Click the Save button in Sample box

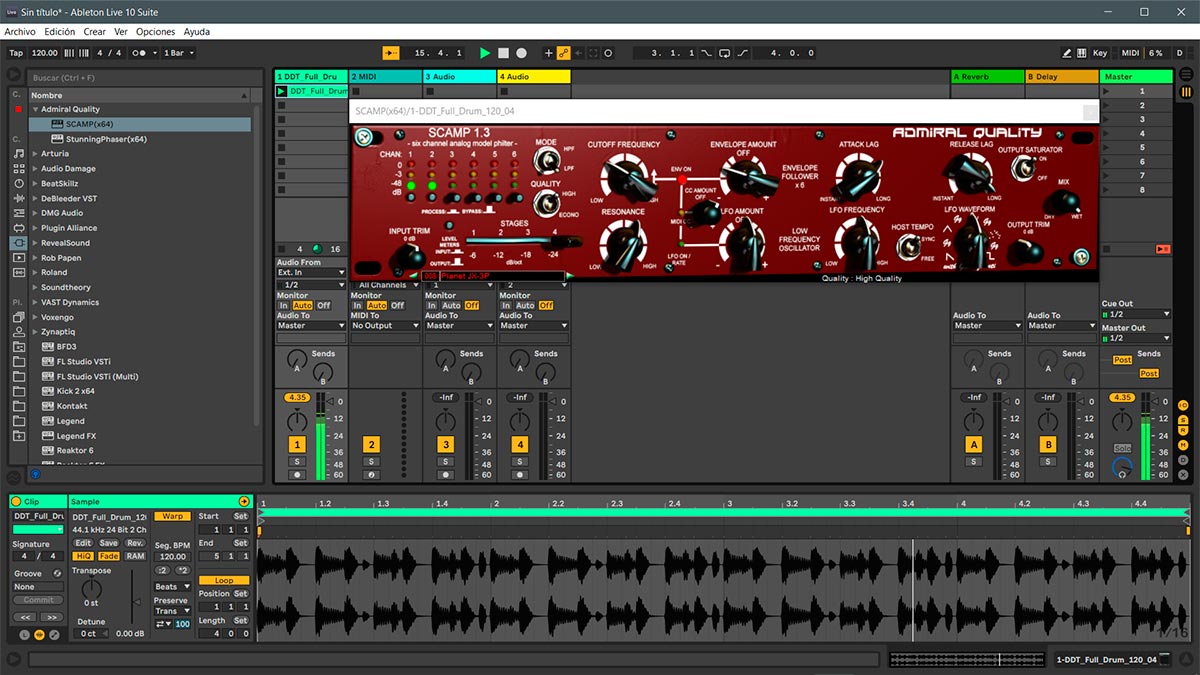[109, 543]
